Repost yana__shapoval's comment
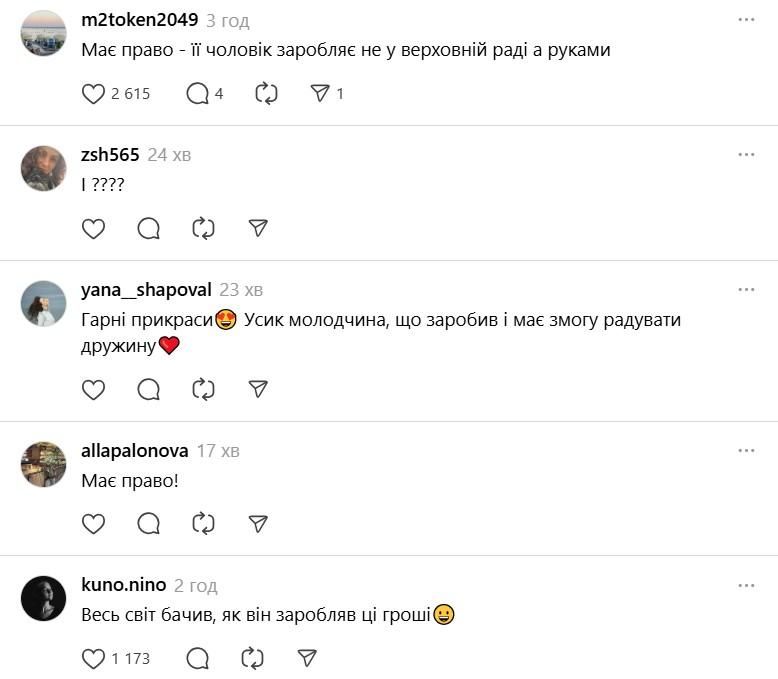This screenshot has height=679, width=778. pos(203,389)
